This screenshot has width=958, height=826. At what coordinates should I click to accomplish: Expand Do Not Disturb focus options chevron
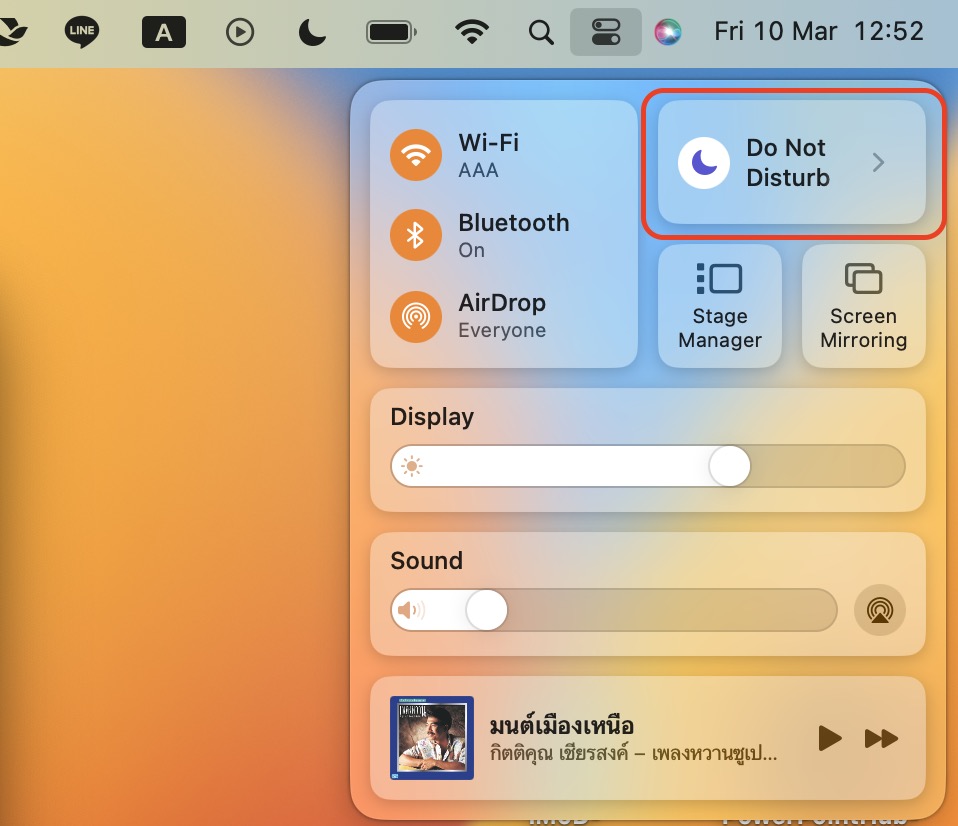pos(878,163)
